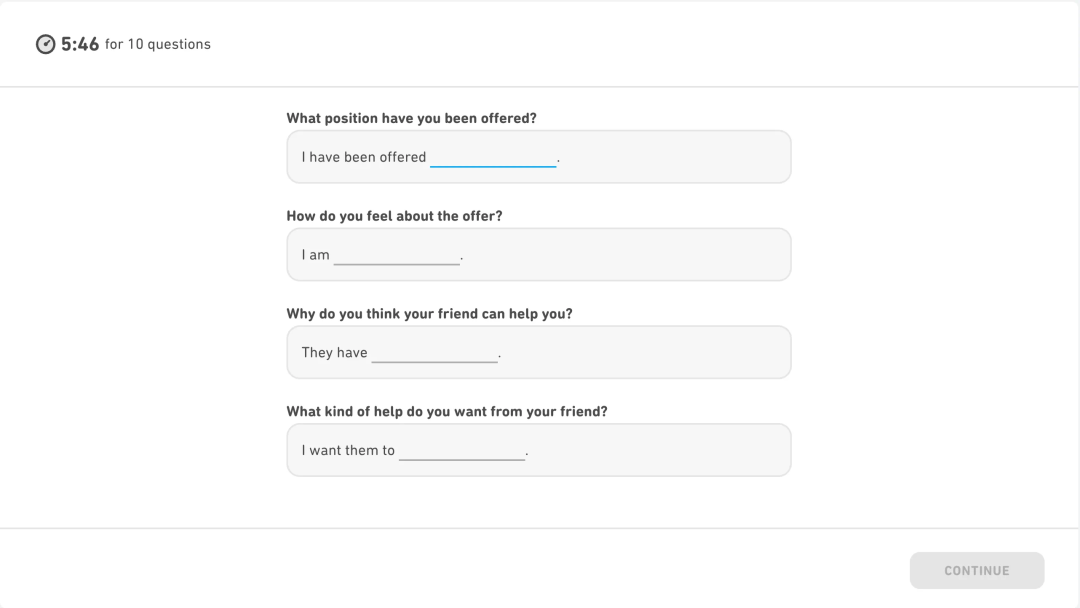This screenshot has height=608, width=1080.
Task: Select the blank after 'They have'
Action: tap(434, 352)
